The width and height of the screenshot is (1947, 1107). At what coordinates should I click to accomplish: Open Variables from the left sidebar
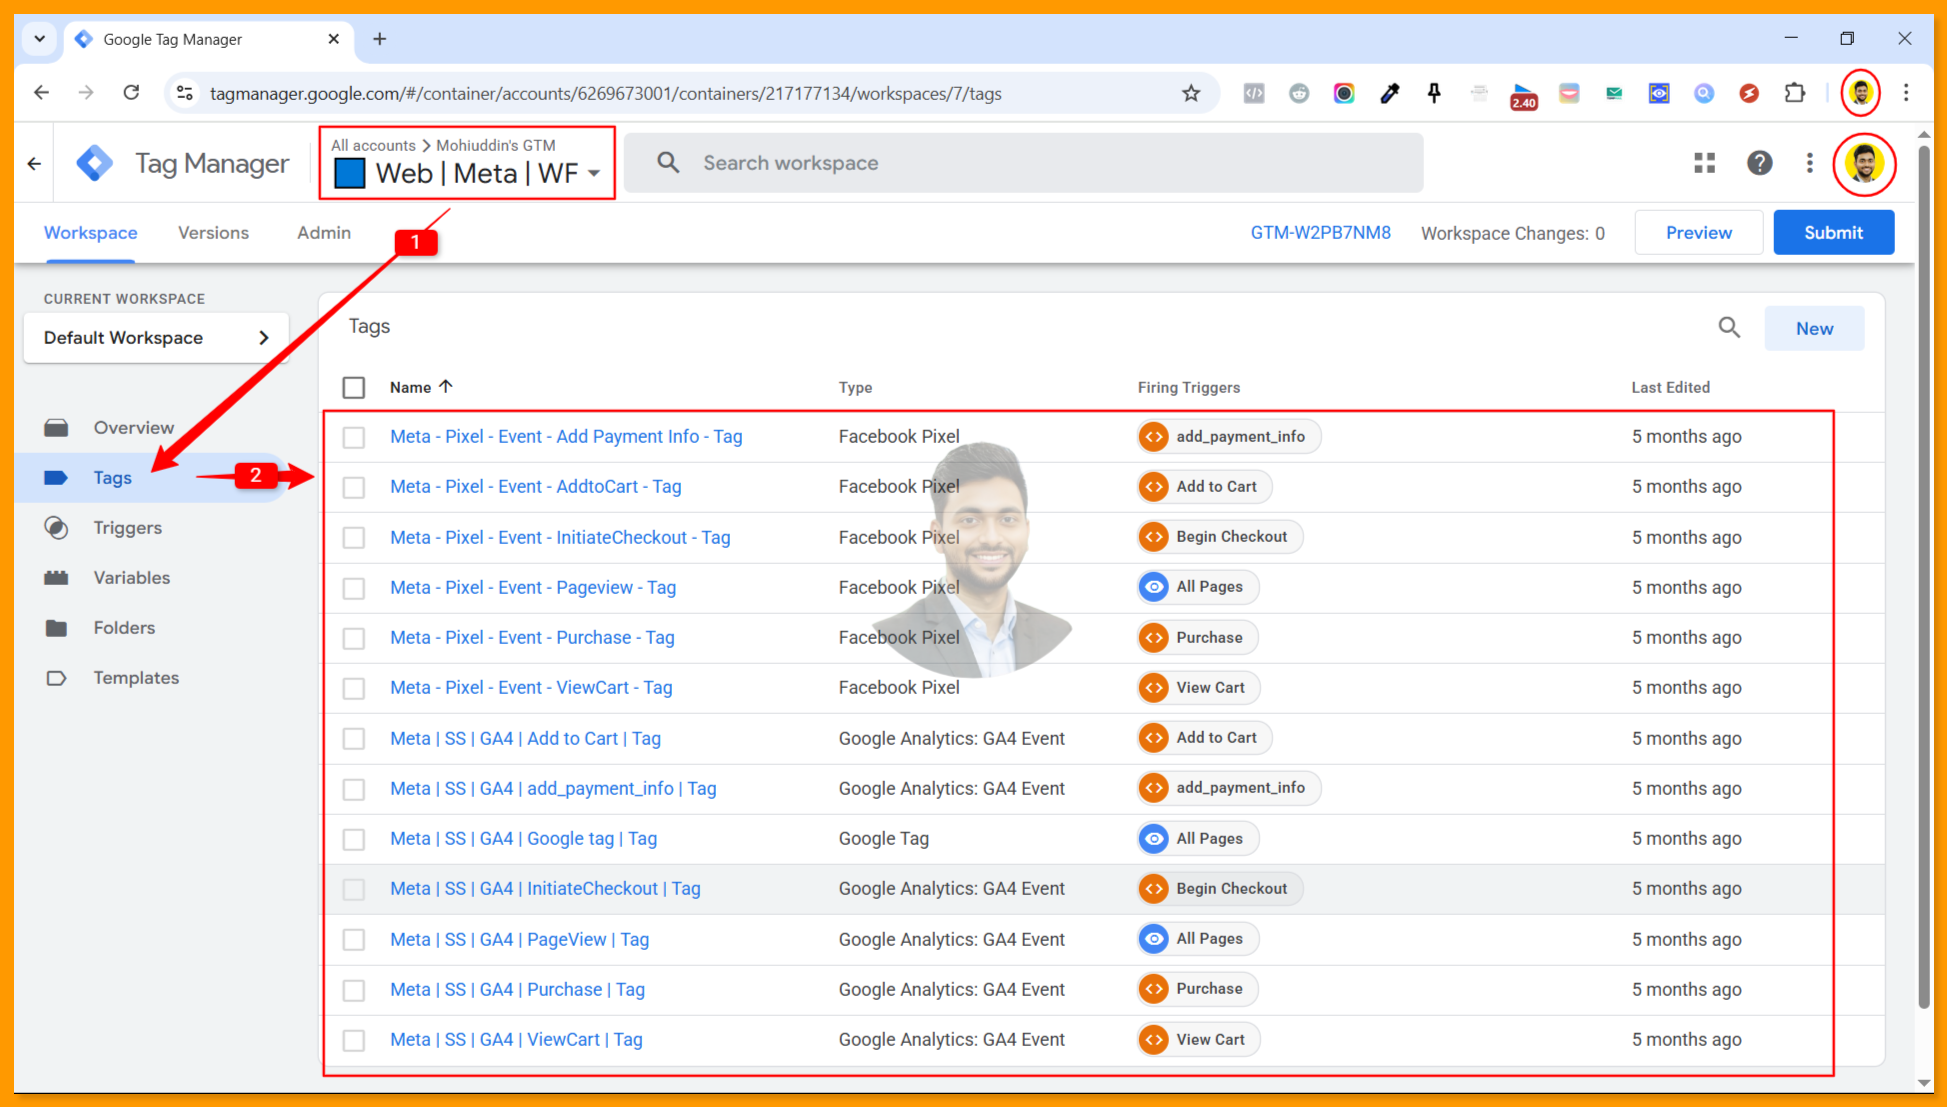pos(57,577)
